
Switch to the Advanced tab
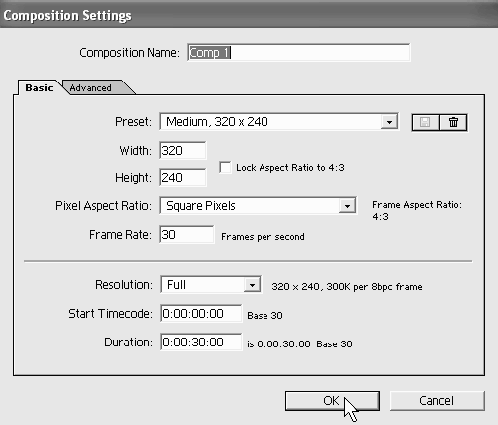point(95,88)
